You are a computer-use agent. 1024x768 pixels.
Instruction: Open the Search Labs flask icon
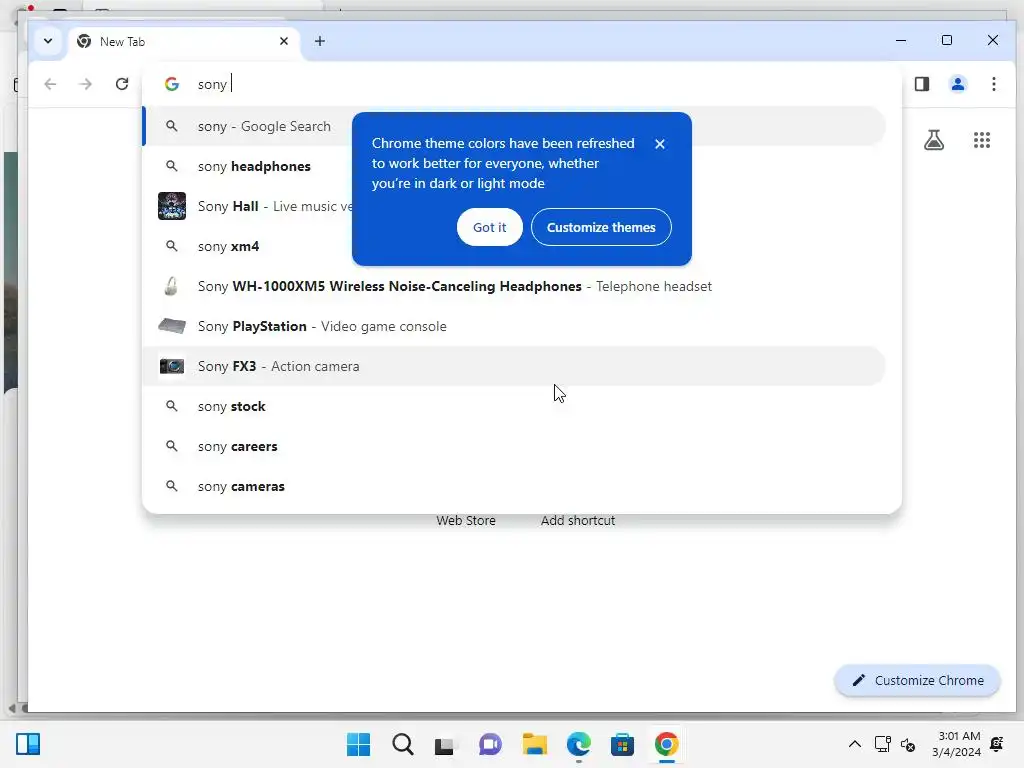pos(934,140)
